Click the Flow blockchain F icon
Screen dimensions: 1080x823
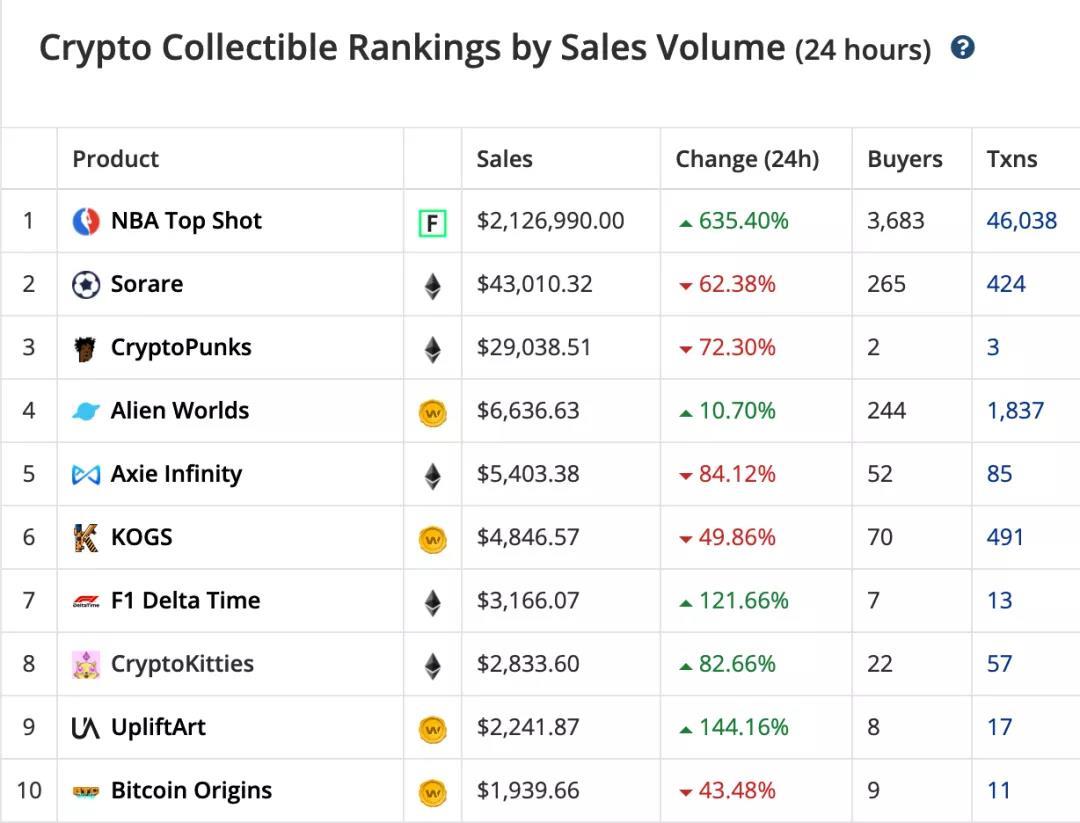click(x=432, y=223)
